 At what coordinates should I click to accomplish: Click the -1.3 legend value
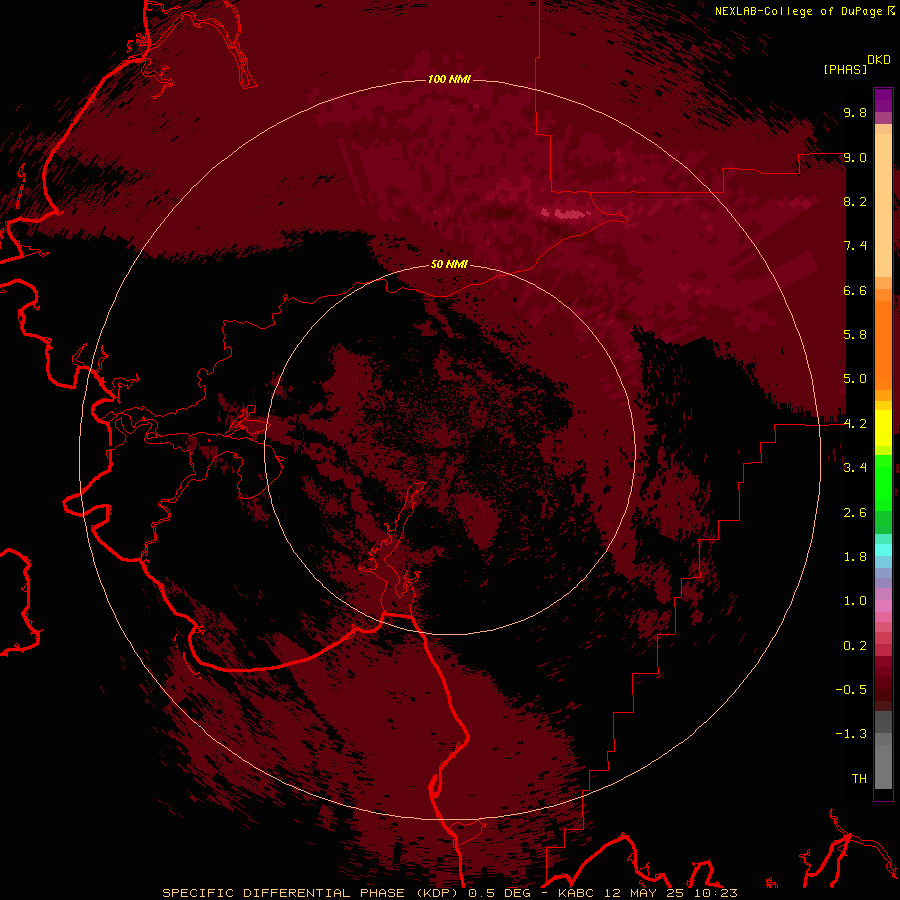point(851,734)
